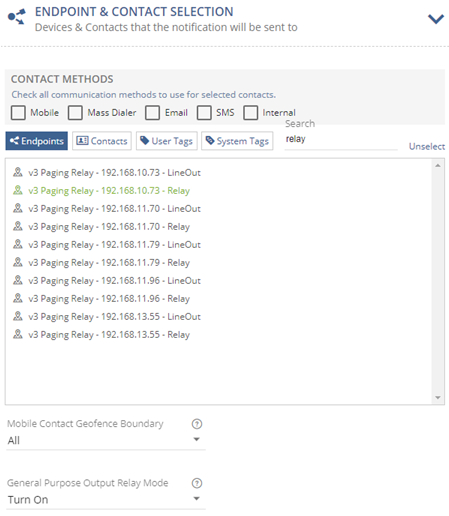Switch to the Endpoints tab
The height and width of the screenshot is (516, 449).
(37, 141)
